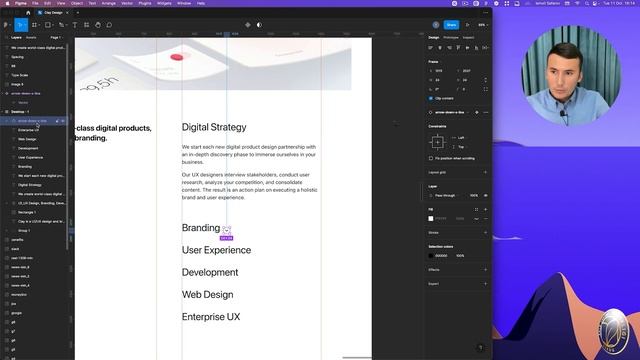Image resolution: width=640 pixels, height=360 pixels.
Task: Open the vertical constraint Top dropdown
Action: point(461,147)
